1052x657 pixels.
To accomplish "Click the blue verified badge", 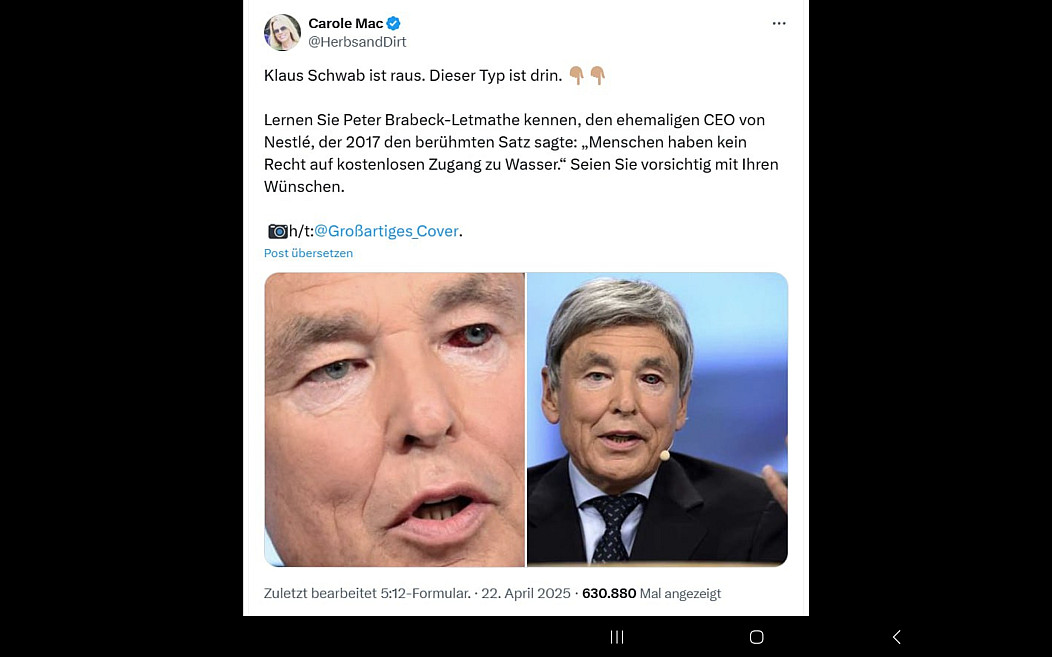I will point(394,23).
